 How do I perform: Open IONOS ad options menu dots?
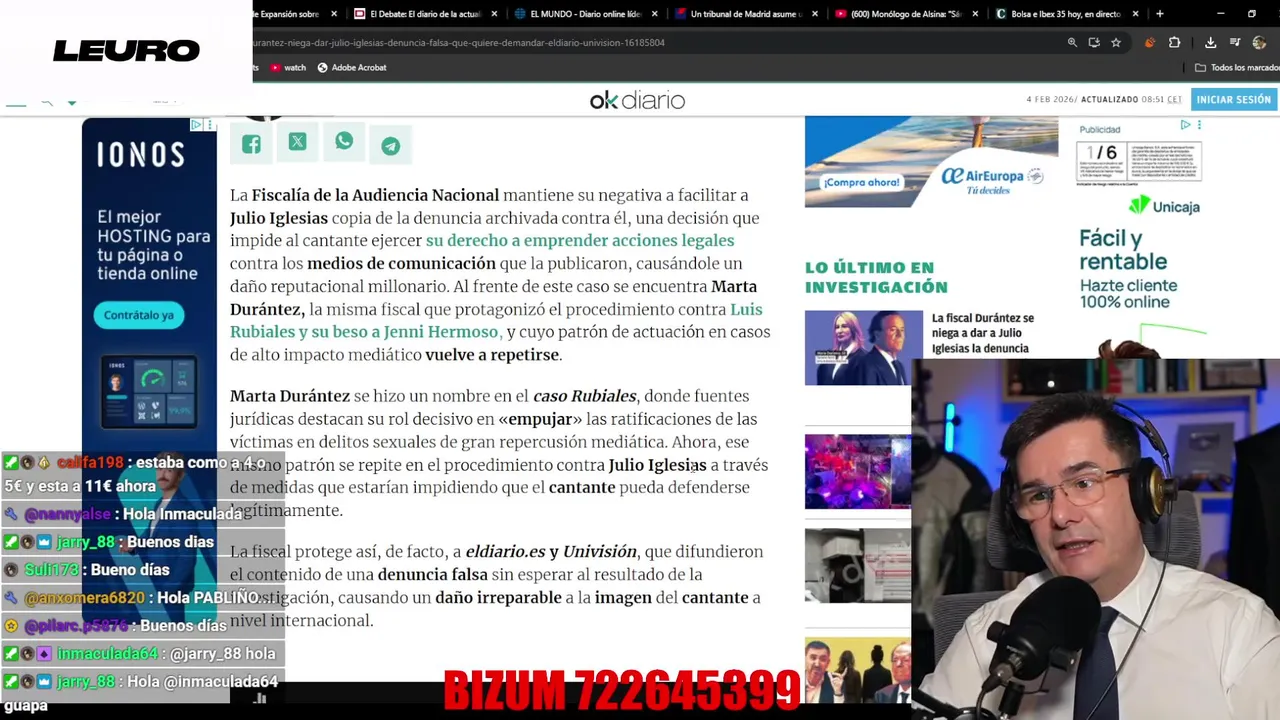(209, 125)
